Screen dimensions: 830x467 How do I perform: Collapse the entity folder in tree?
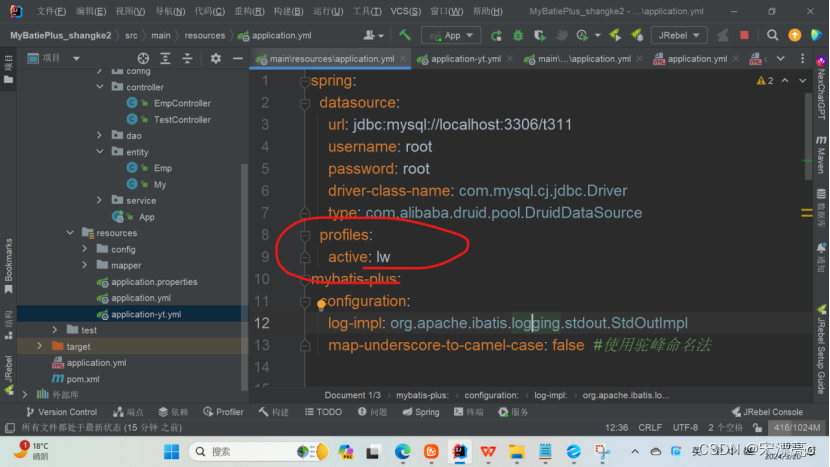click(100, 152)
